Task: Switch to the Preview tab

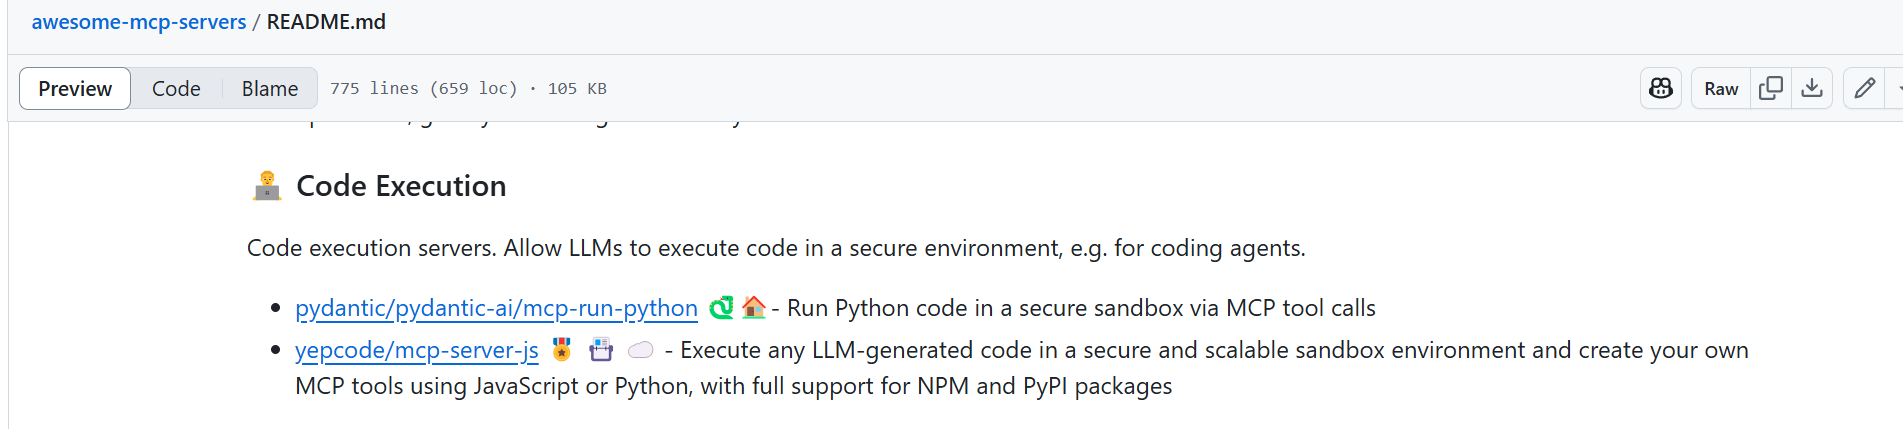Action: [x=75, y=89]
